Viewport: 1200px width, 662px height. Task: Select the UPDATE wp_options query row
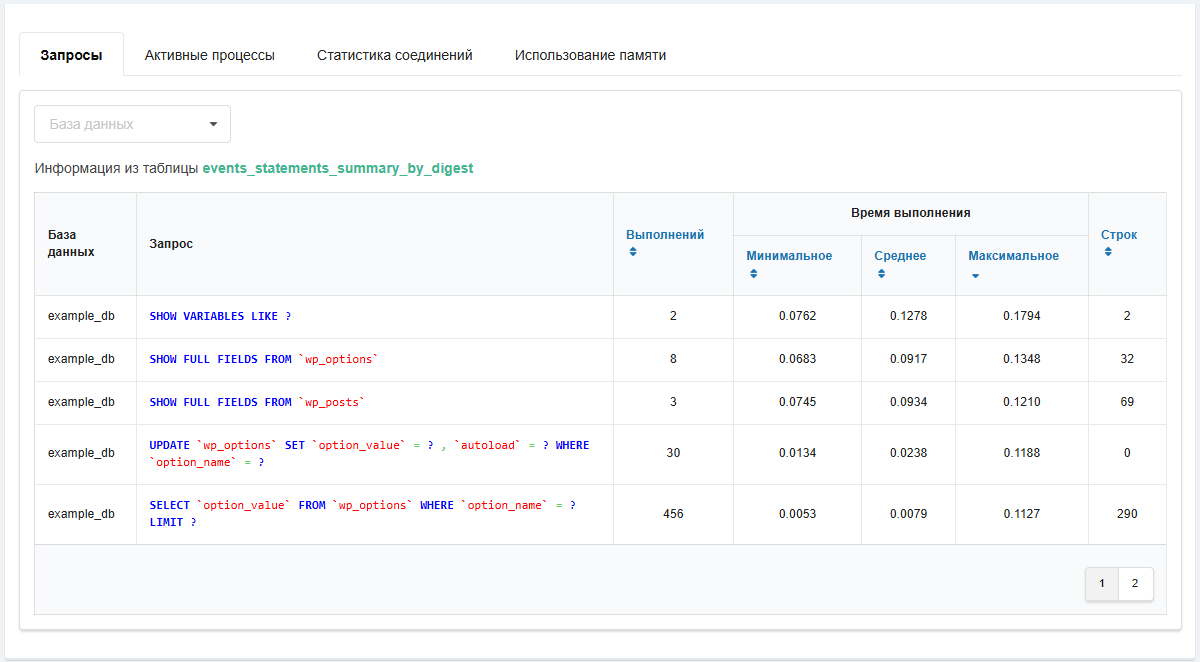pos(370,452)
